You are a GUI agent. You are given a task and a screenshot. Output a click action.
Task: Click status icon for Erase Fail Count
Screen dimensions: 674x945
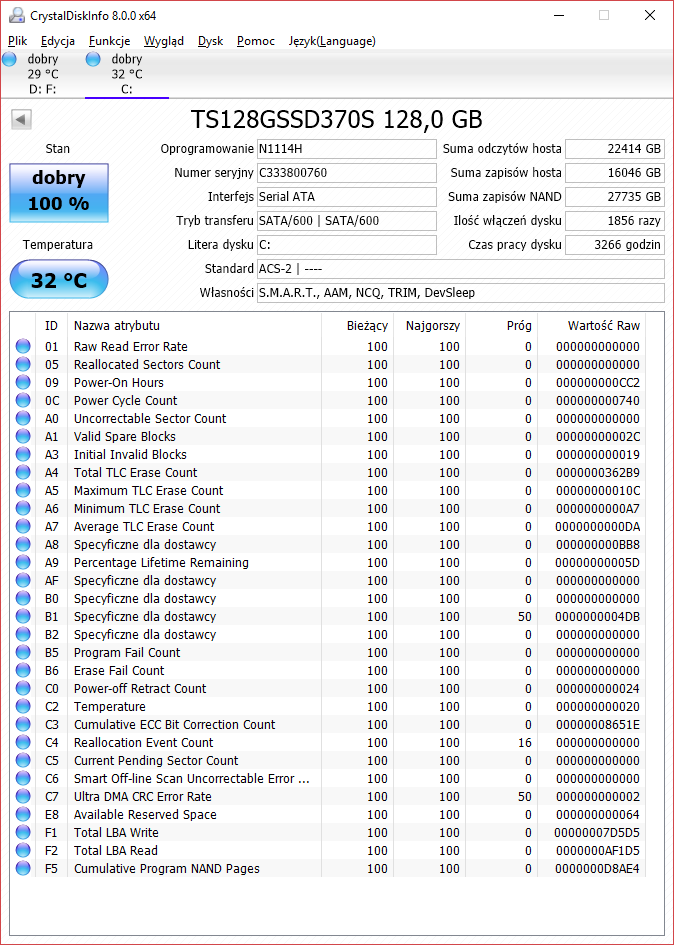[x=23, y=671]
